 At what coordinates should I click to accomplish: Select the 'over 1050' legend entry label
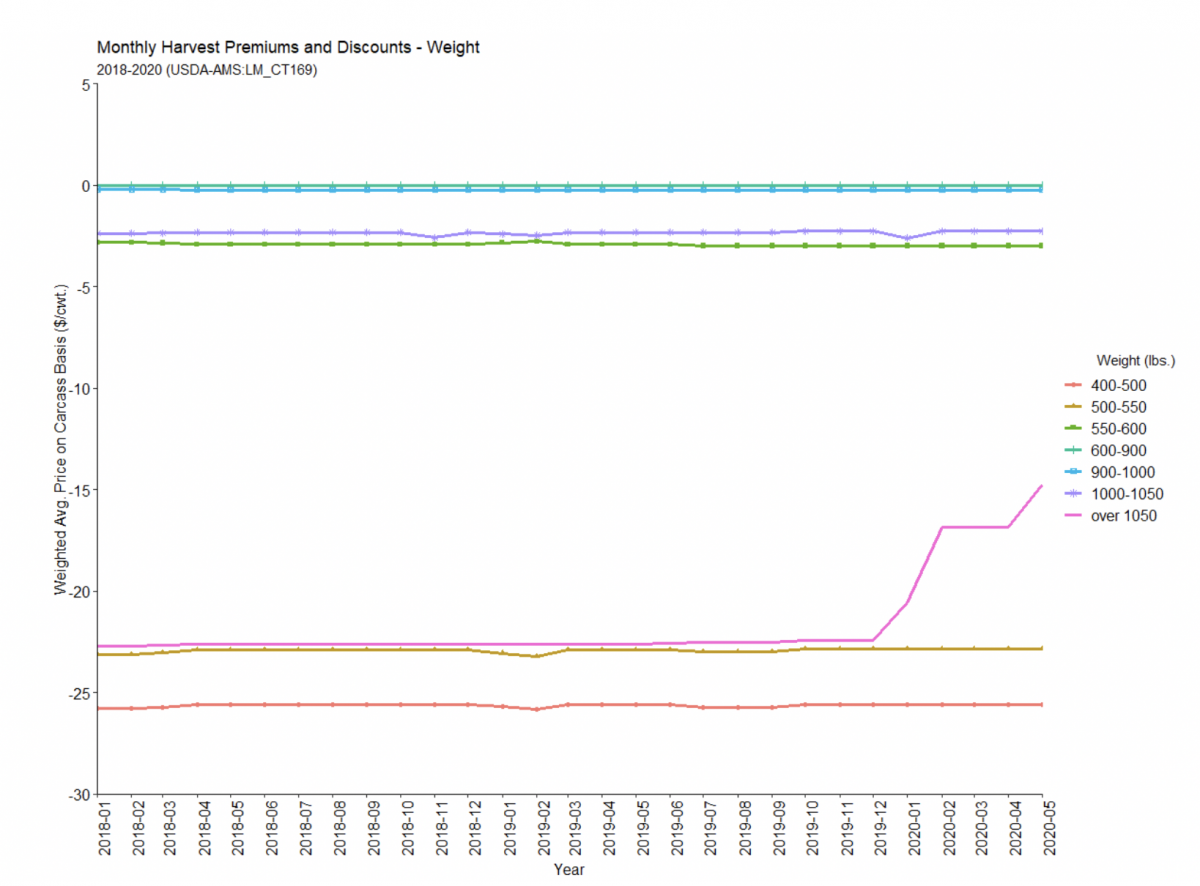[1129, 517]
